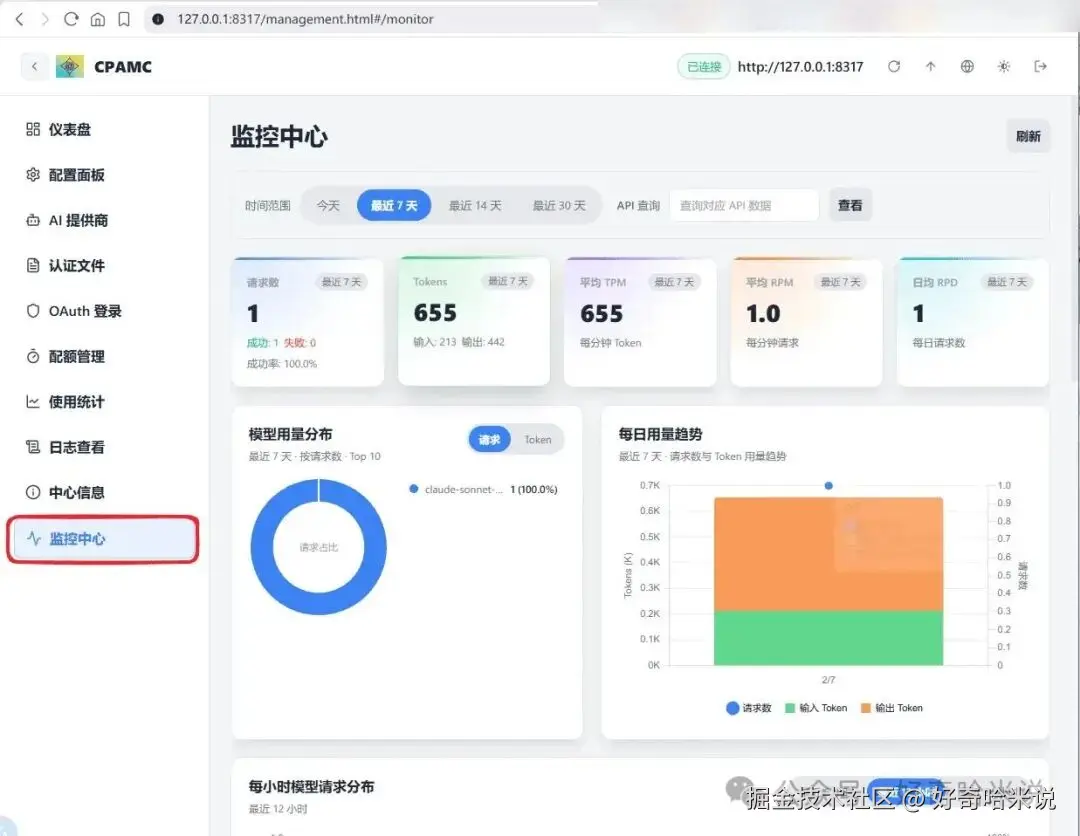This screenshot has width=1080, height=836.
Task: Select the 最近 7 天 time range
Action: coord(394,205)
